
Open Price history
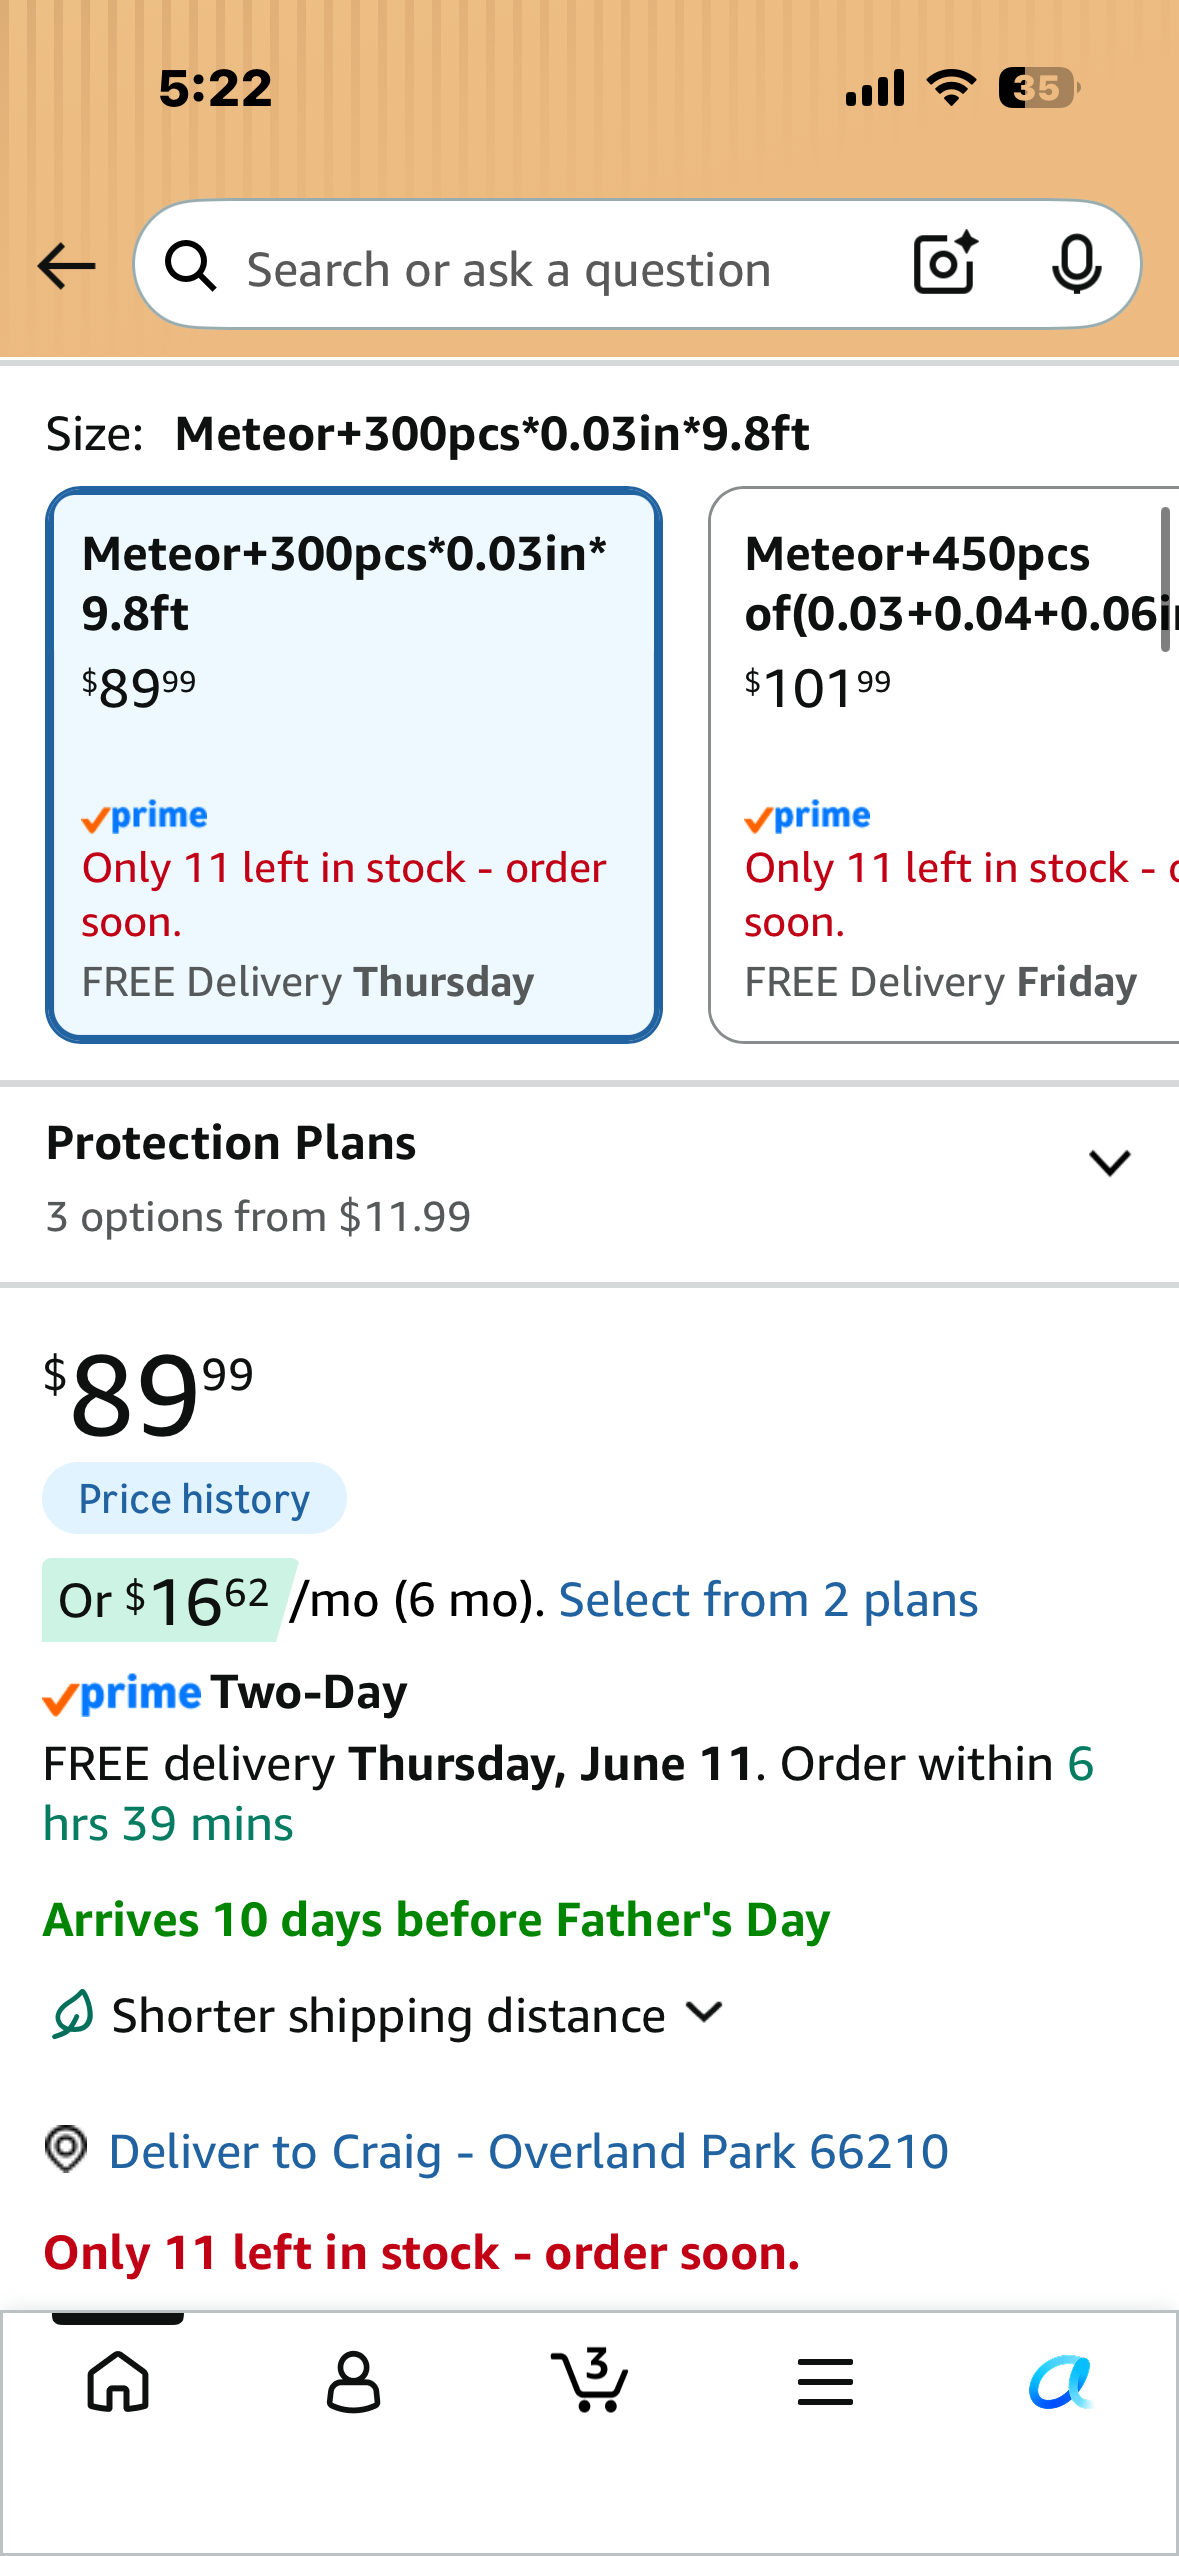pos(194,1498)
